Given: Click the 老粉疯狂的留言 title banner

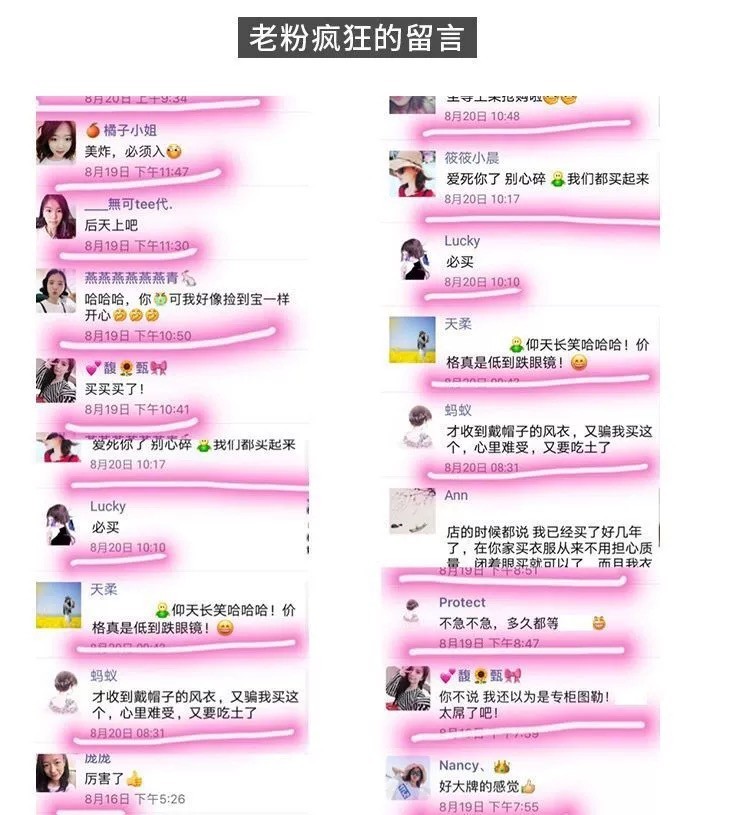Looking at the screenshot, I should point(357,37).
